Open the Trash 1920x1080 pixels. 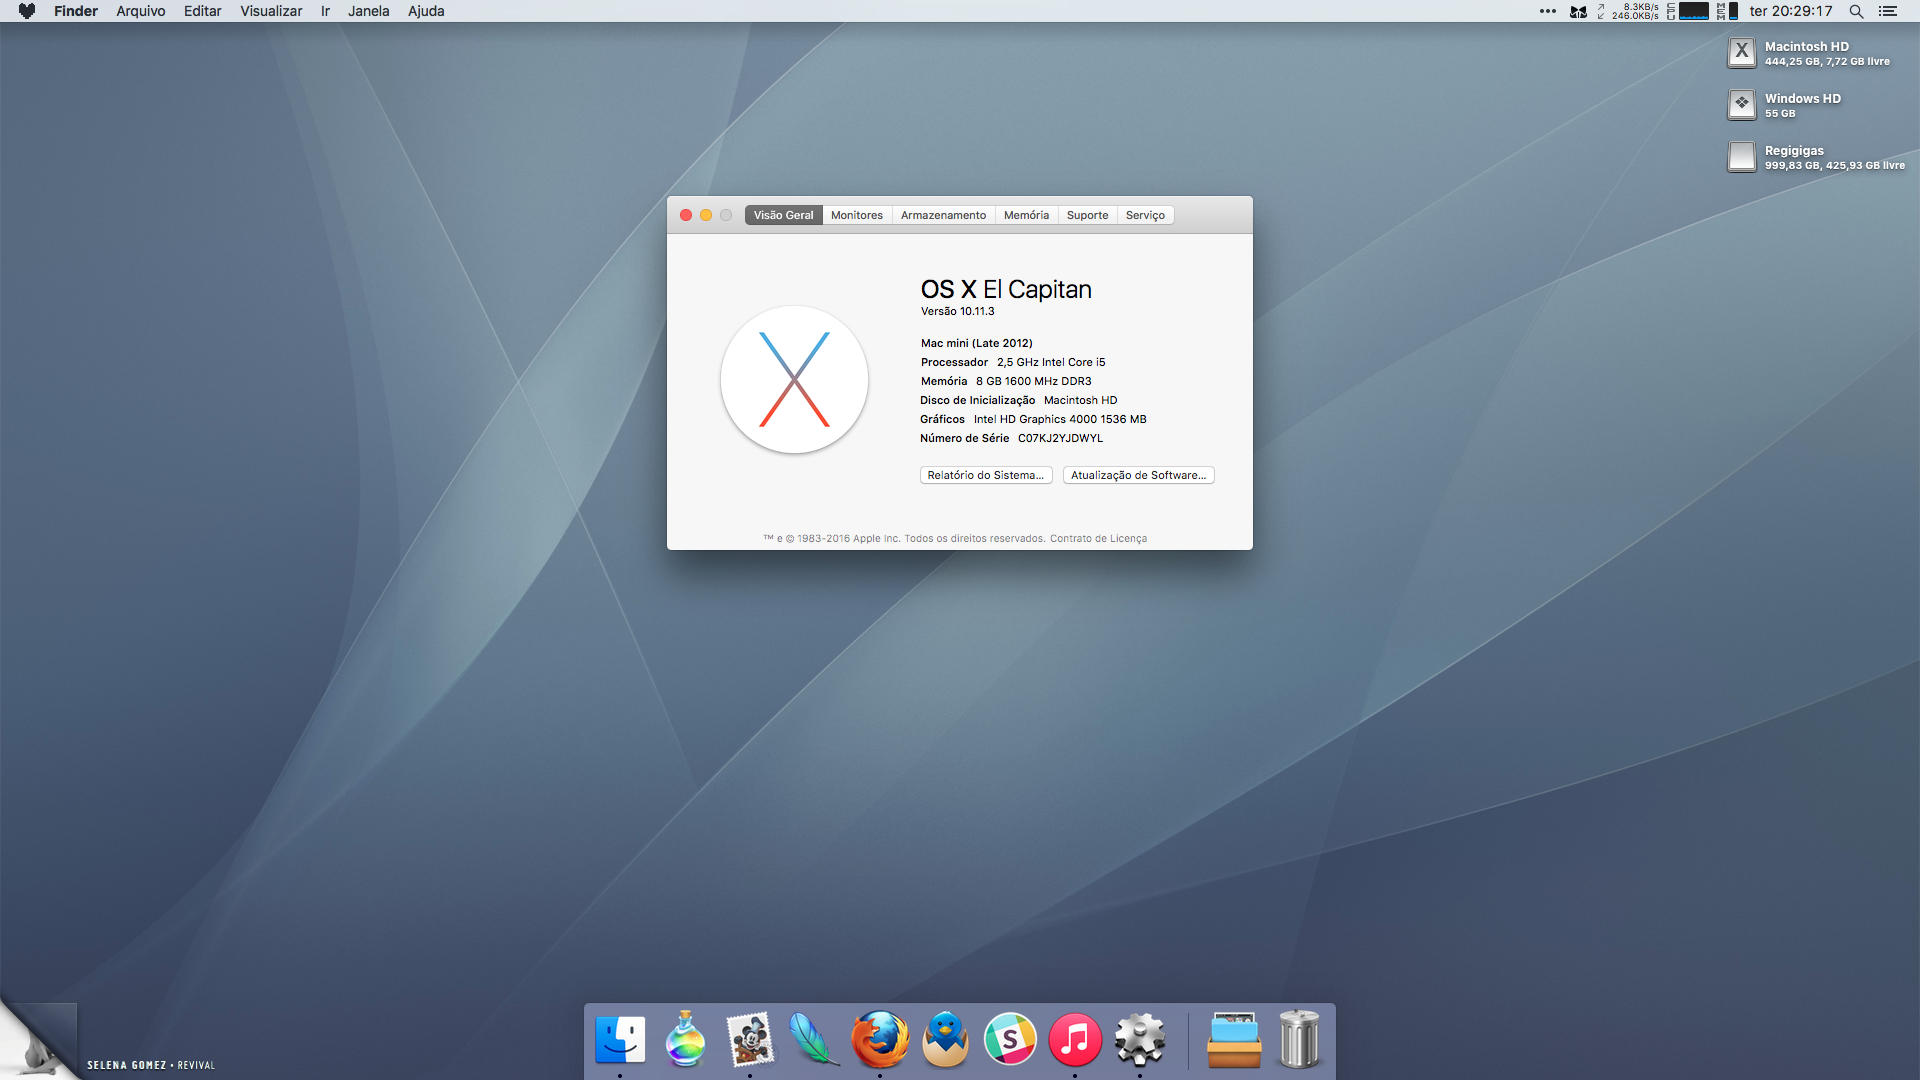(1299, 1040)
